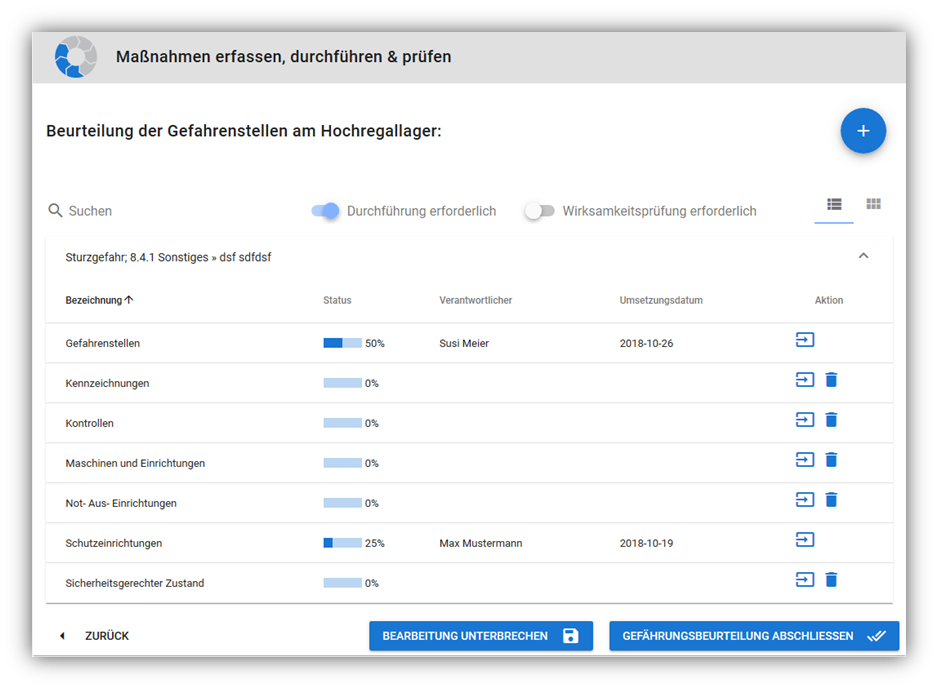Image resolution: width=938 pixels, height=689 pixels.
Task: Click the blue circular app logo
Action: coord(75,57)
